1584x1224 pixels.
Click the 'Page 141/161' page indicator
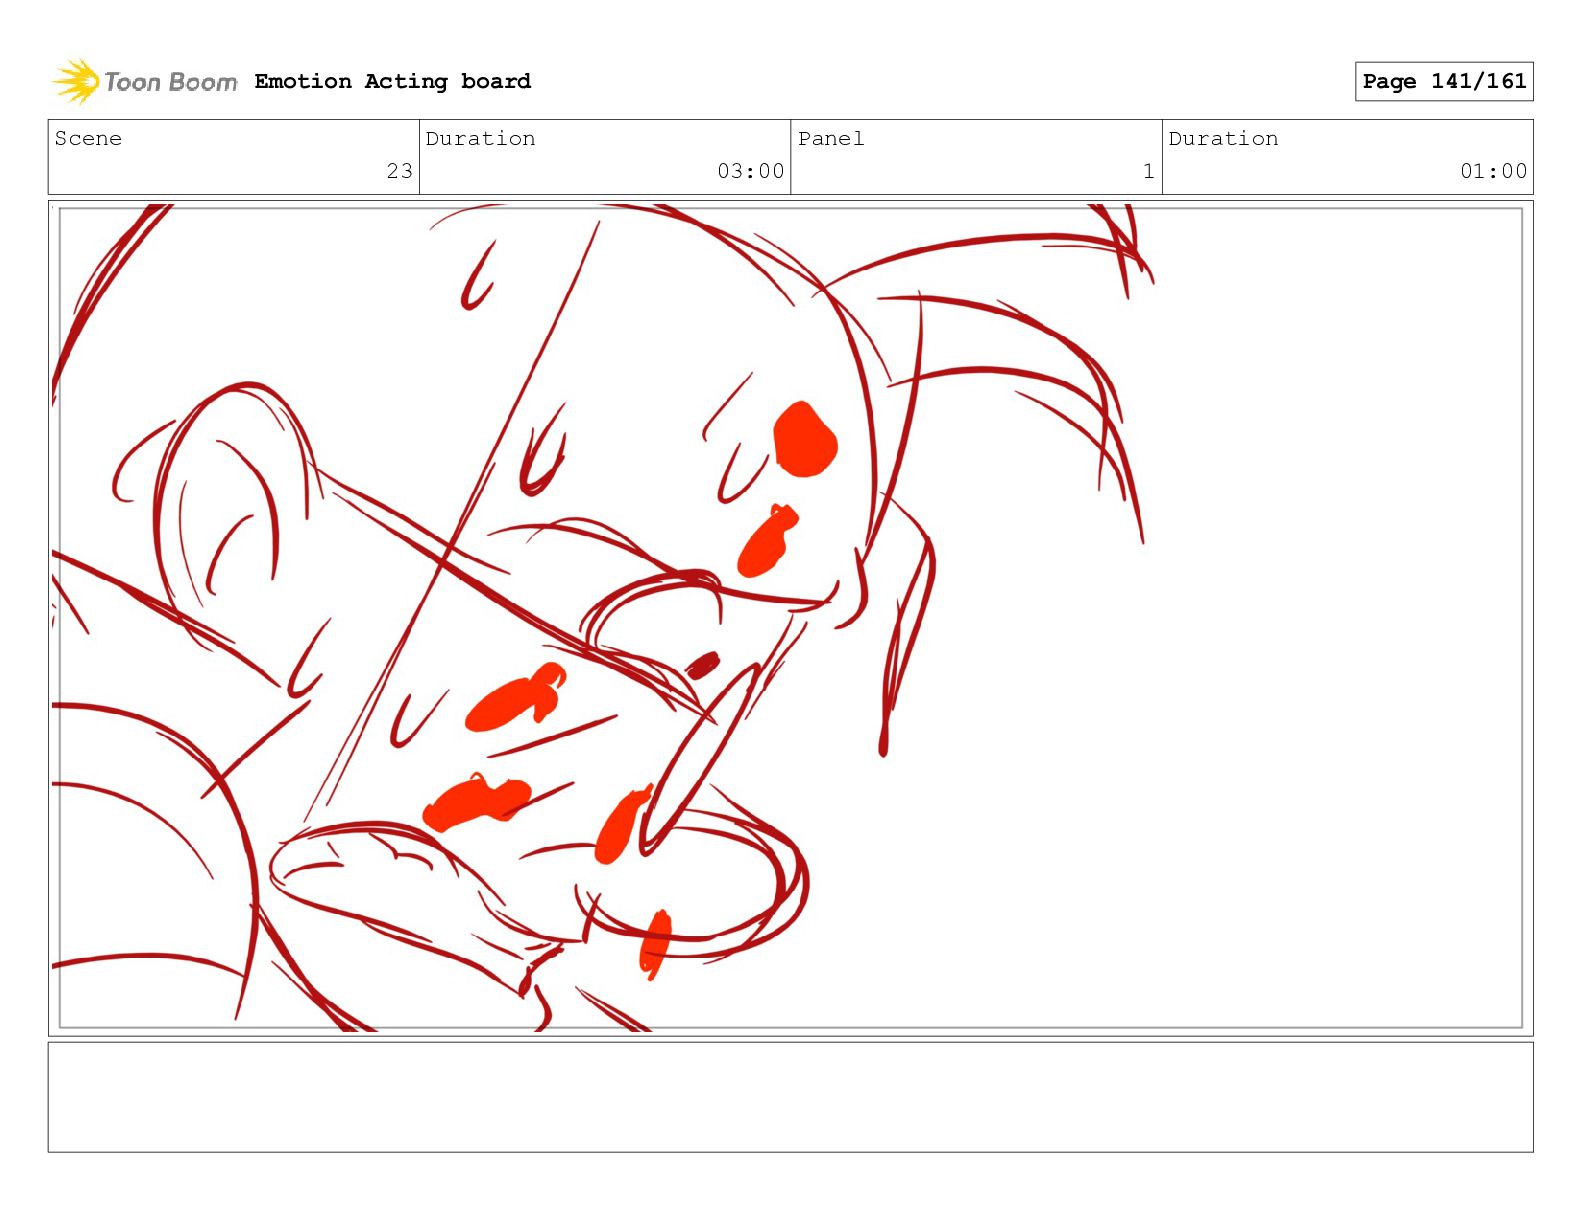pyautogui.click(x=1443, y=81)
